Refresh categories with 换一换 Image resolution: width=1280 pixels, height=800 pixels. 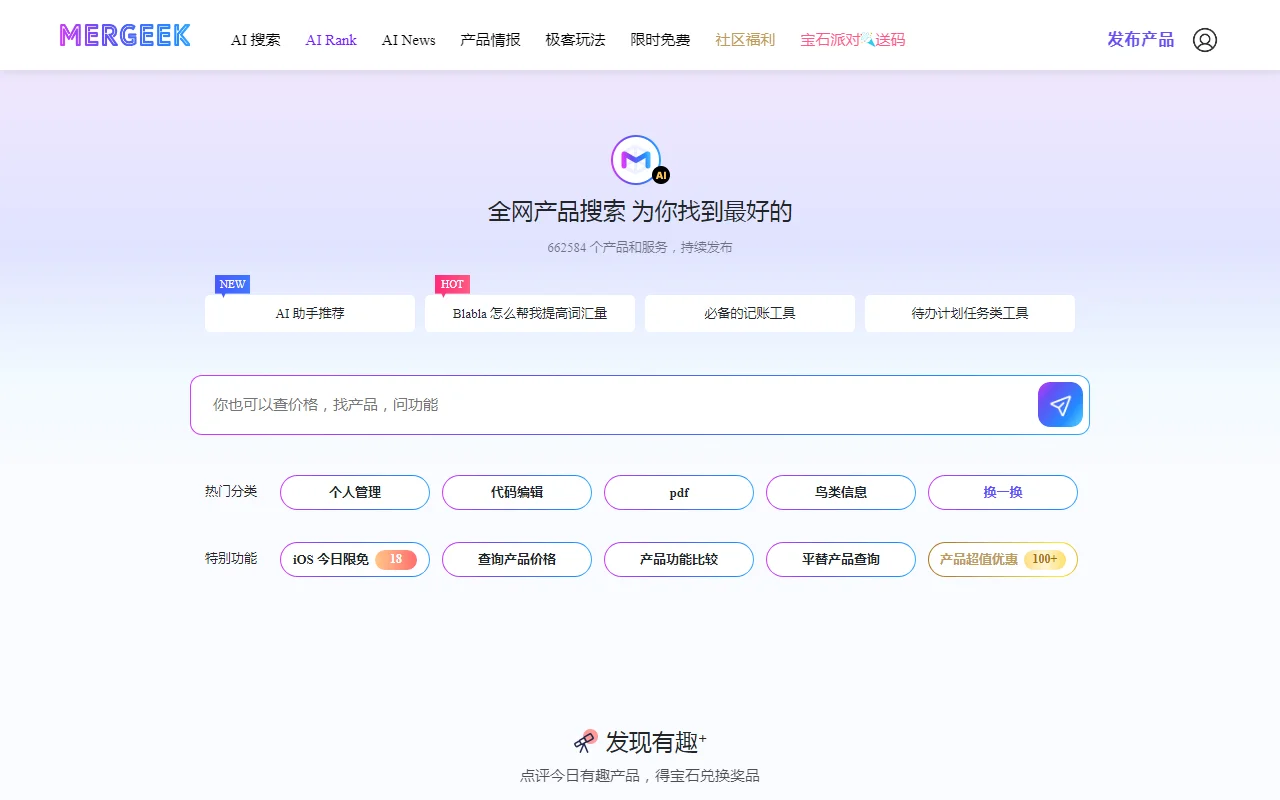click(x=1003, y=492)
